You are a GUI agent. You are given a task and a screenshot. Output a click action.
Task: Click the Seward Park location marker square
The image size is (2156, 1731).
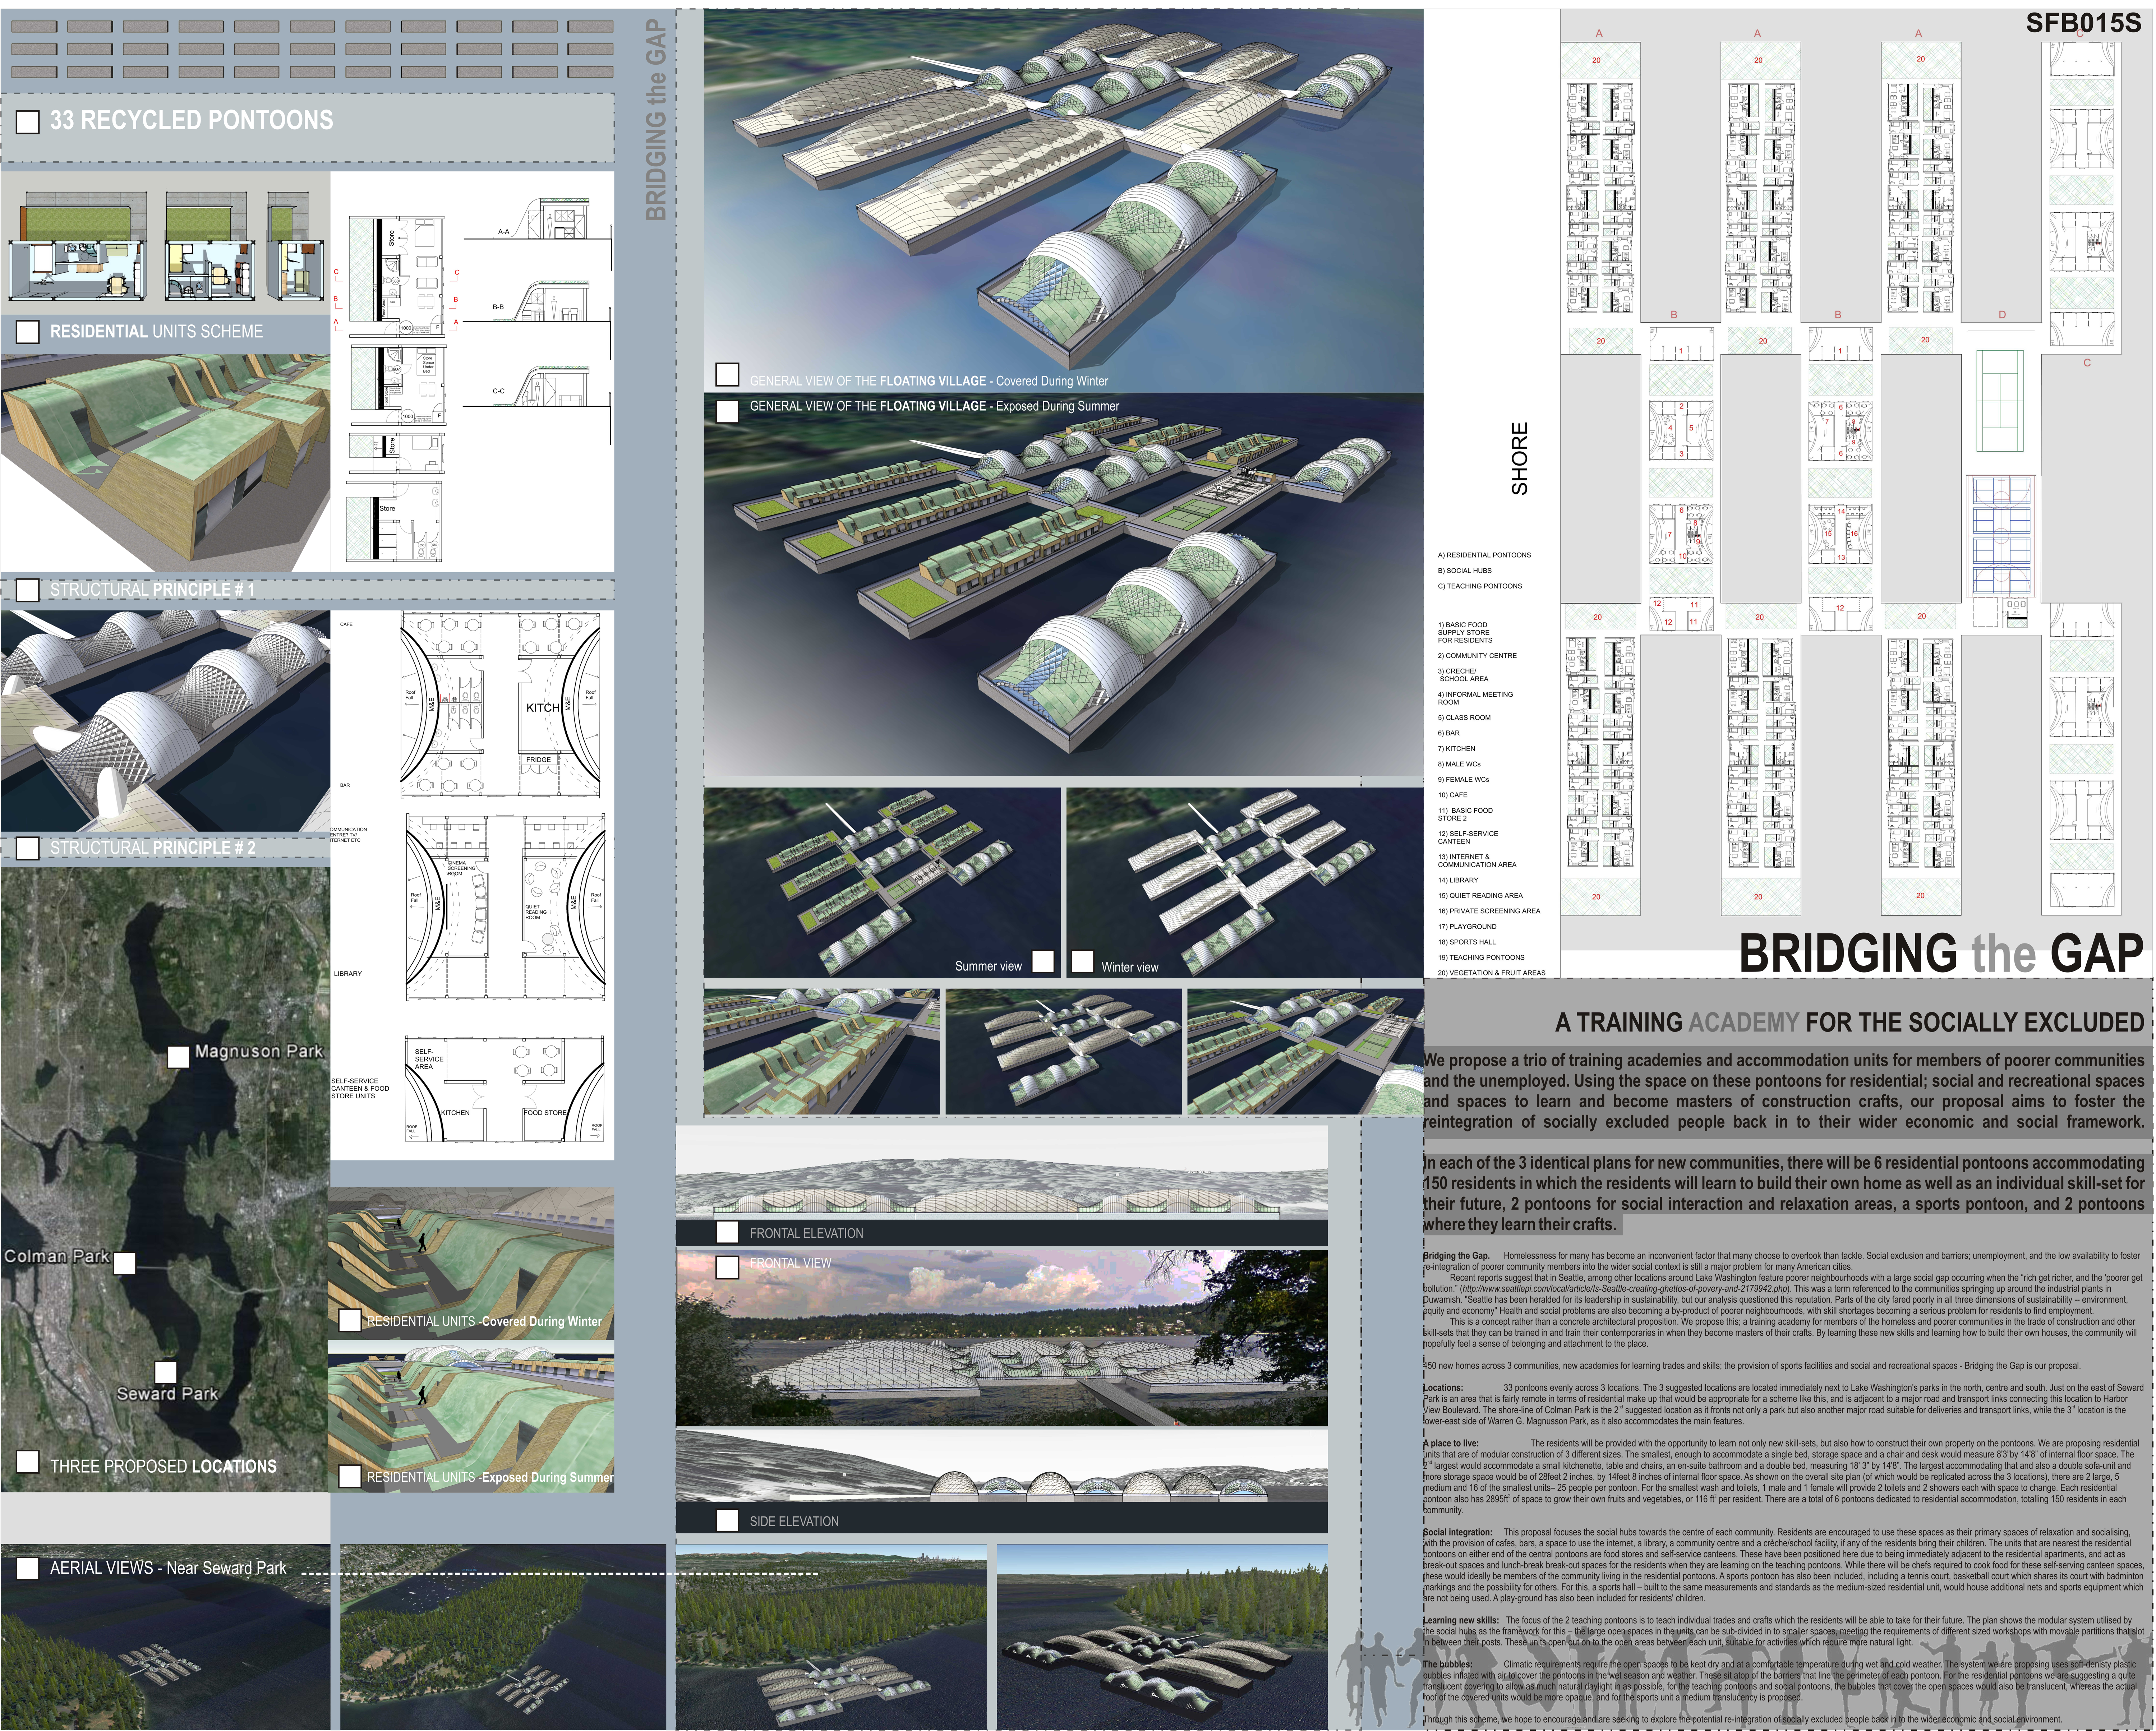pyautogui.click(x=166, y=1372)
